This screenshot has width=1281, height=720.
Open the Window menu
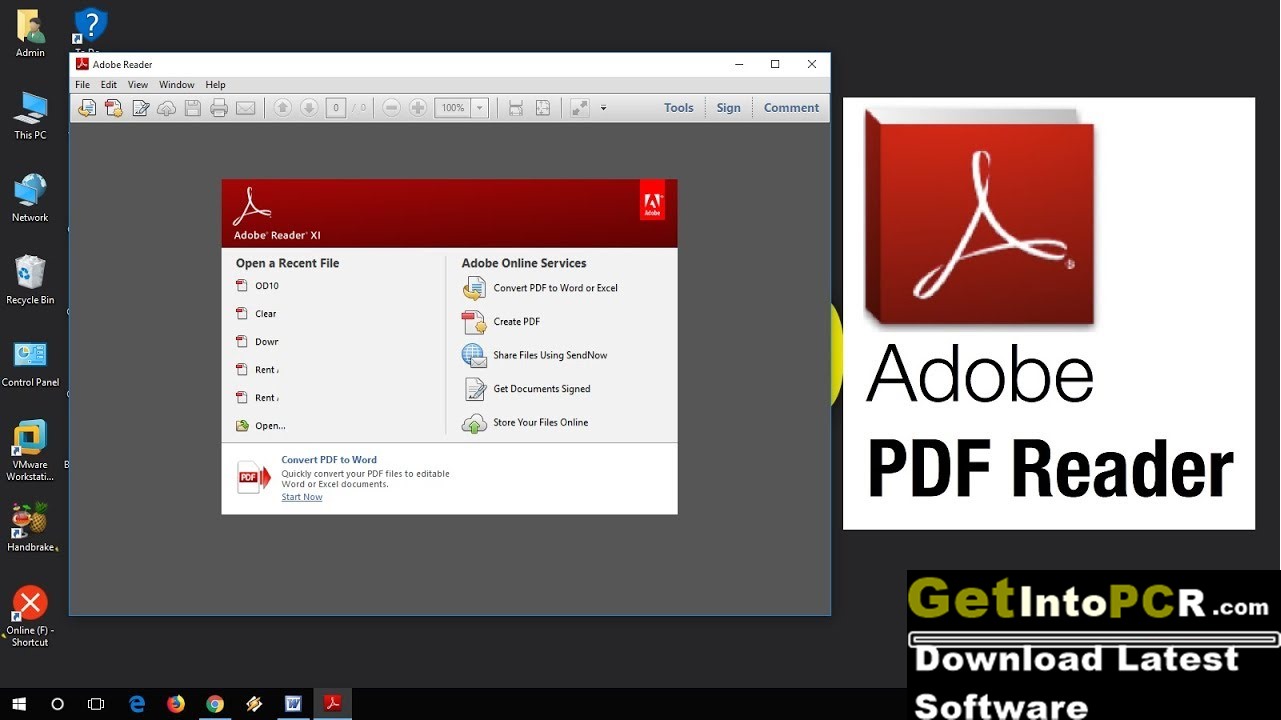coord(177,85)
